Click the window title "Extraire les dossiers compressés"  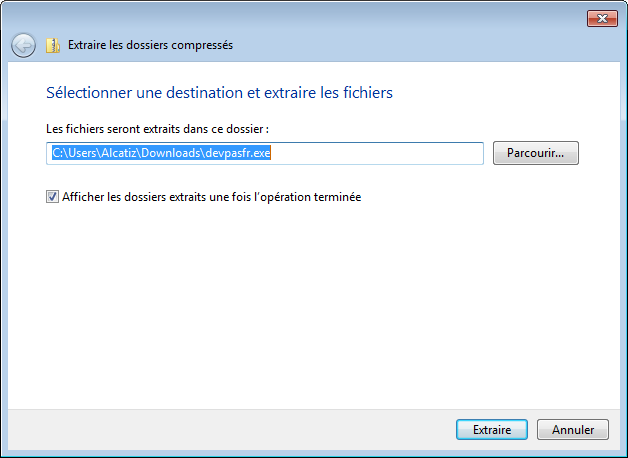pyautogui.click(x=151, y=45)
